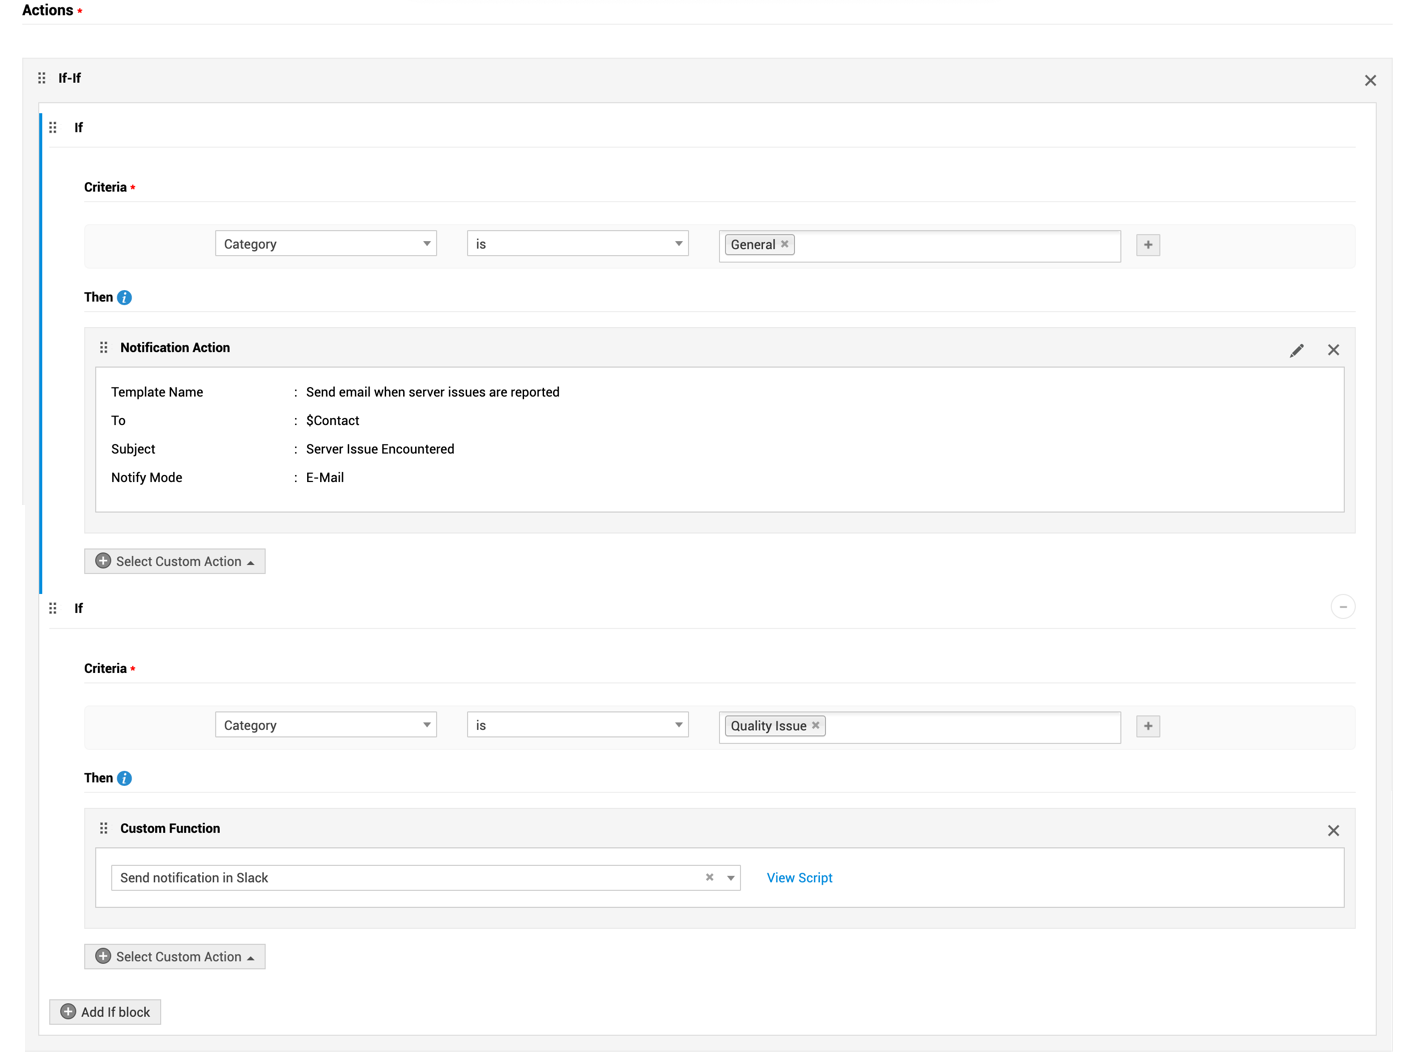Viewport: 1410px width, 1060px height.
Task: Open Select Custom Action under Notification Action
Action: pyautogui.click(x=175, y=562)
